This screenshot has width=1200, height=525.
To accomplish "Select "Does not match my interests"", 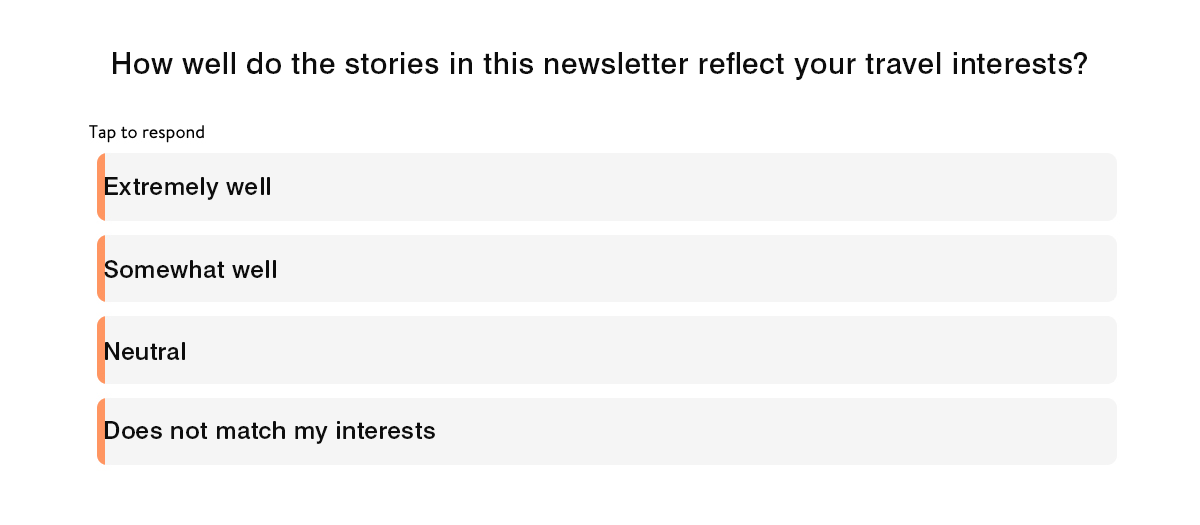I will (x=606, y=431).
